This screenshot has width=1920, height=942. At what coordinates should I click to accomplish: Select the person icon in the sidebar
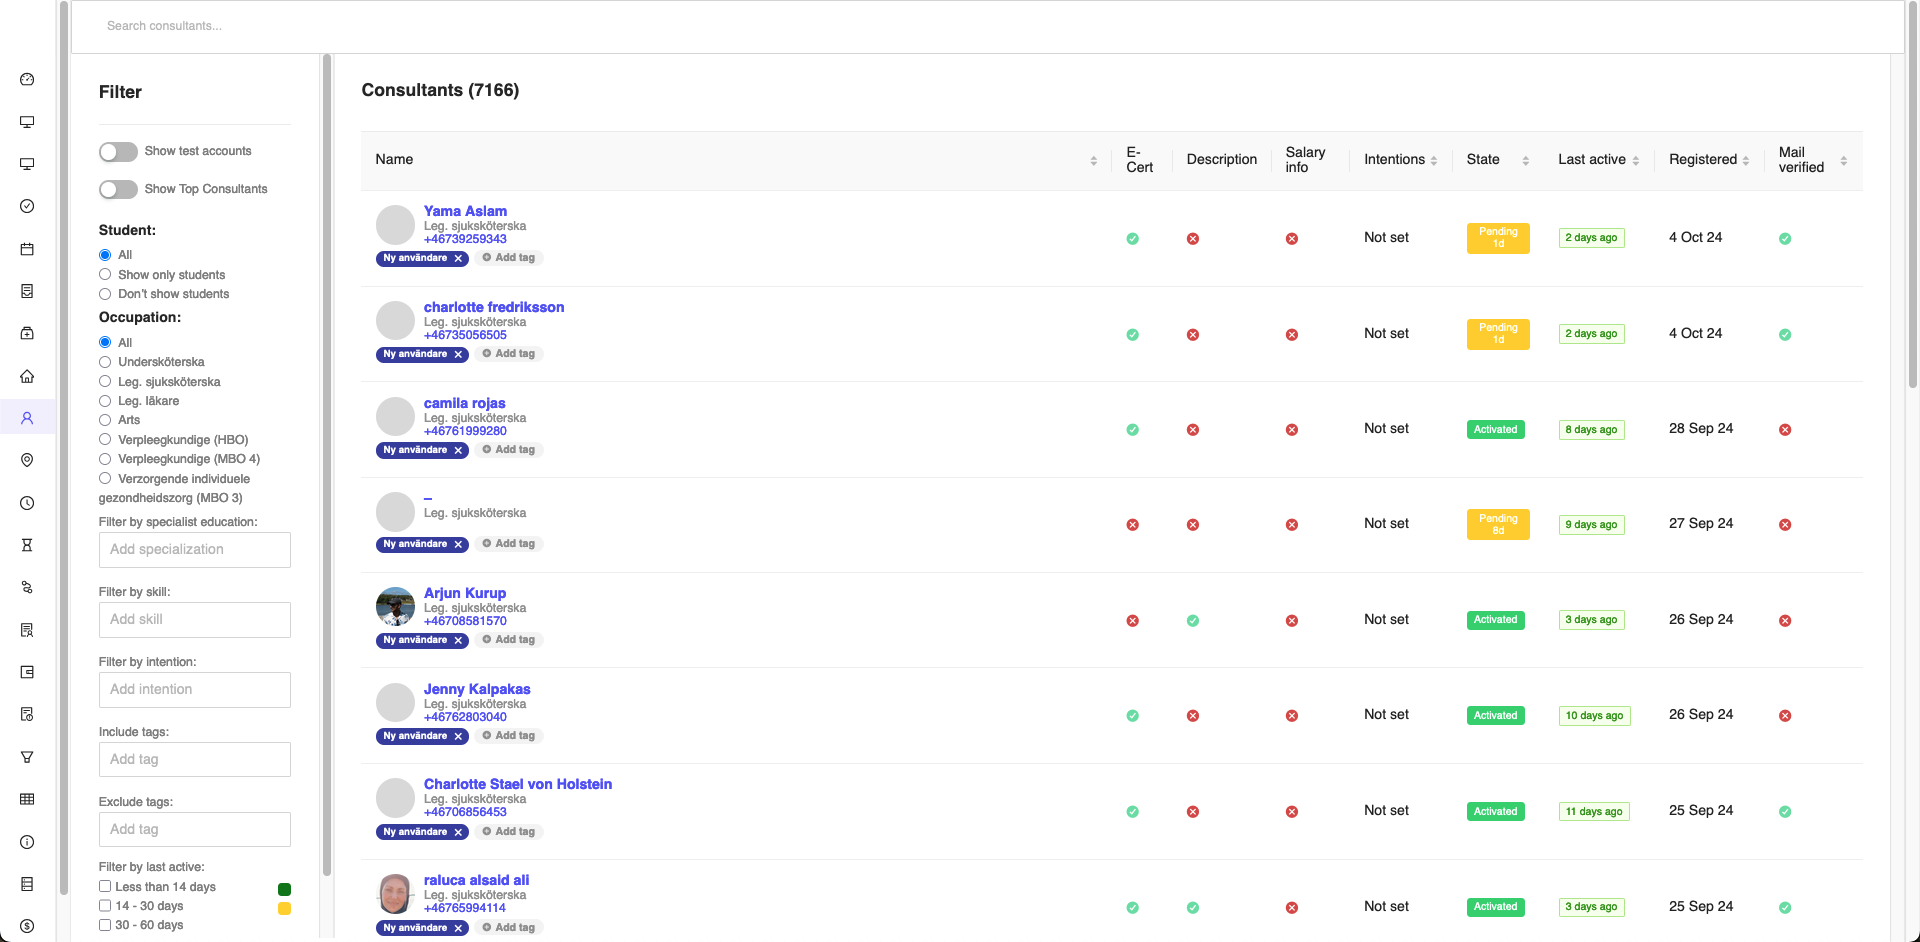click(27, 418)
